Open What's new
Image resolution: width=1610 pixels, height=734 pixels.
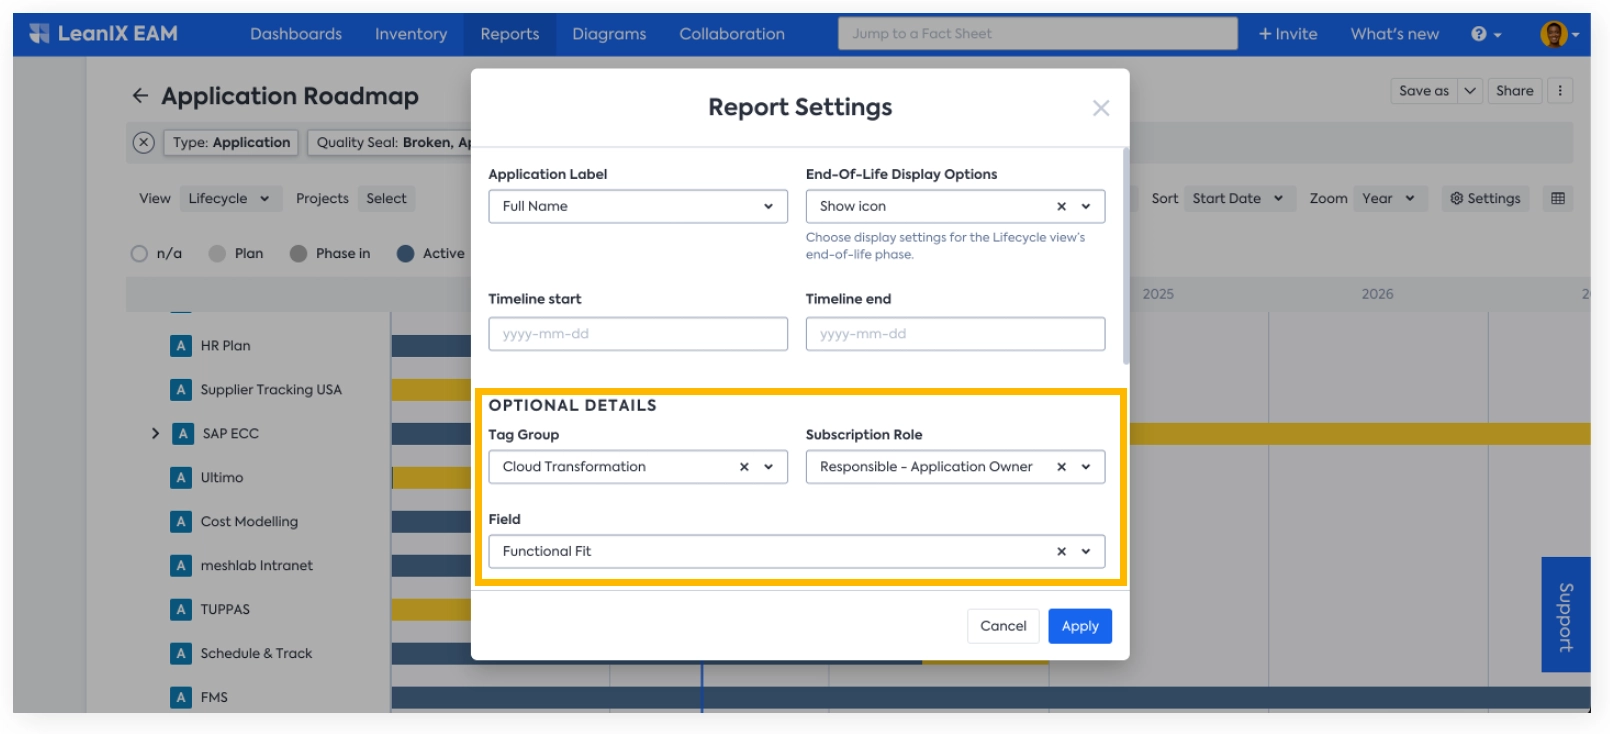coord(1395,34)
